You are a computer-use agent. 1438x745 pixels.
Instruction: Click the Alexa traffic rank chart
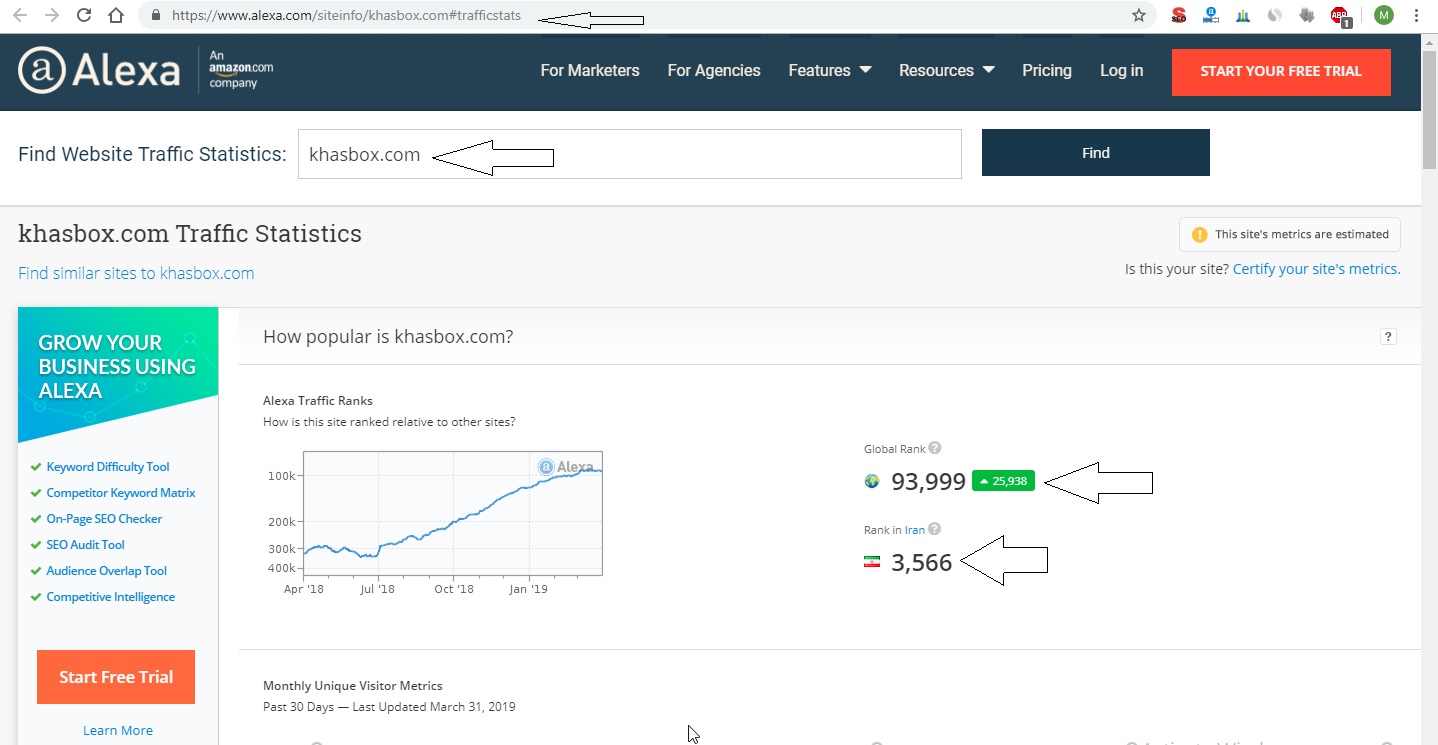point(452,513)
